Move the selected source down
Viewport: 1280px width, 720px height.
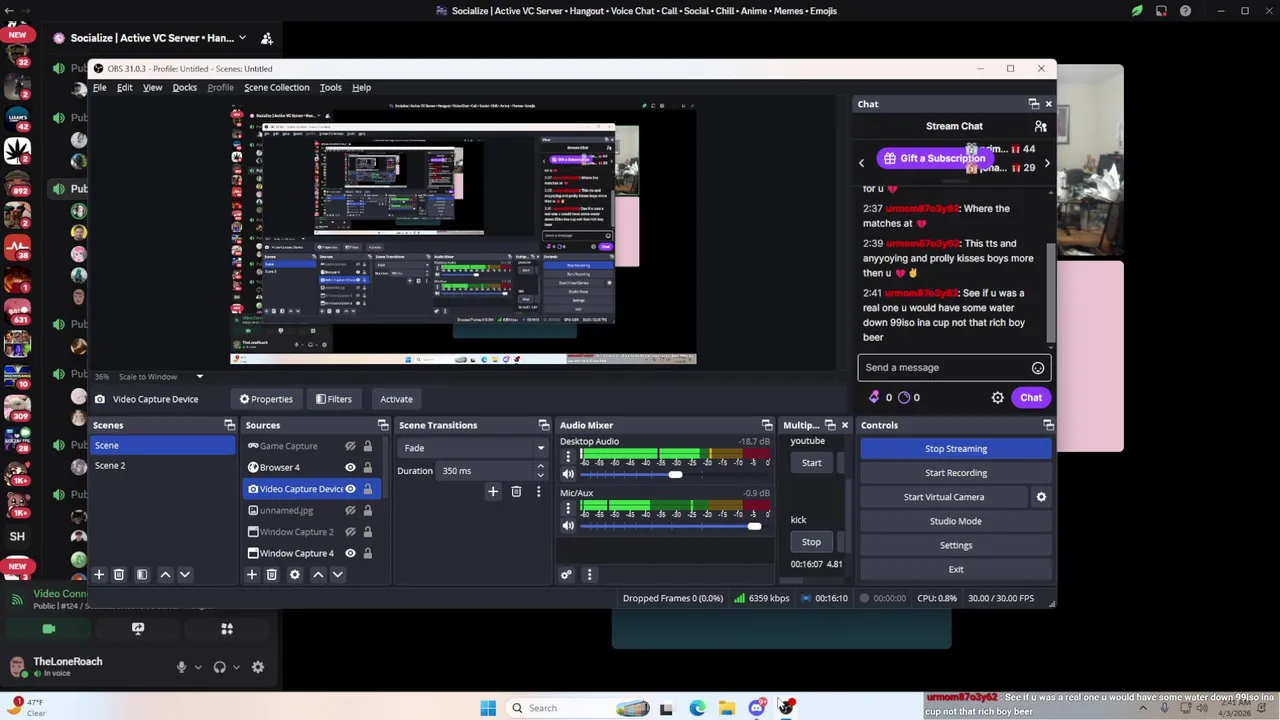click(337, 575)
